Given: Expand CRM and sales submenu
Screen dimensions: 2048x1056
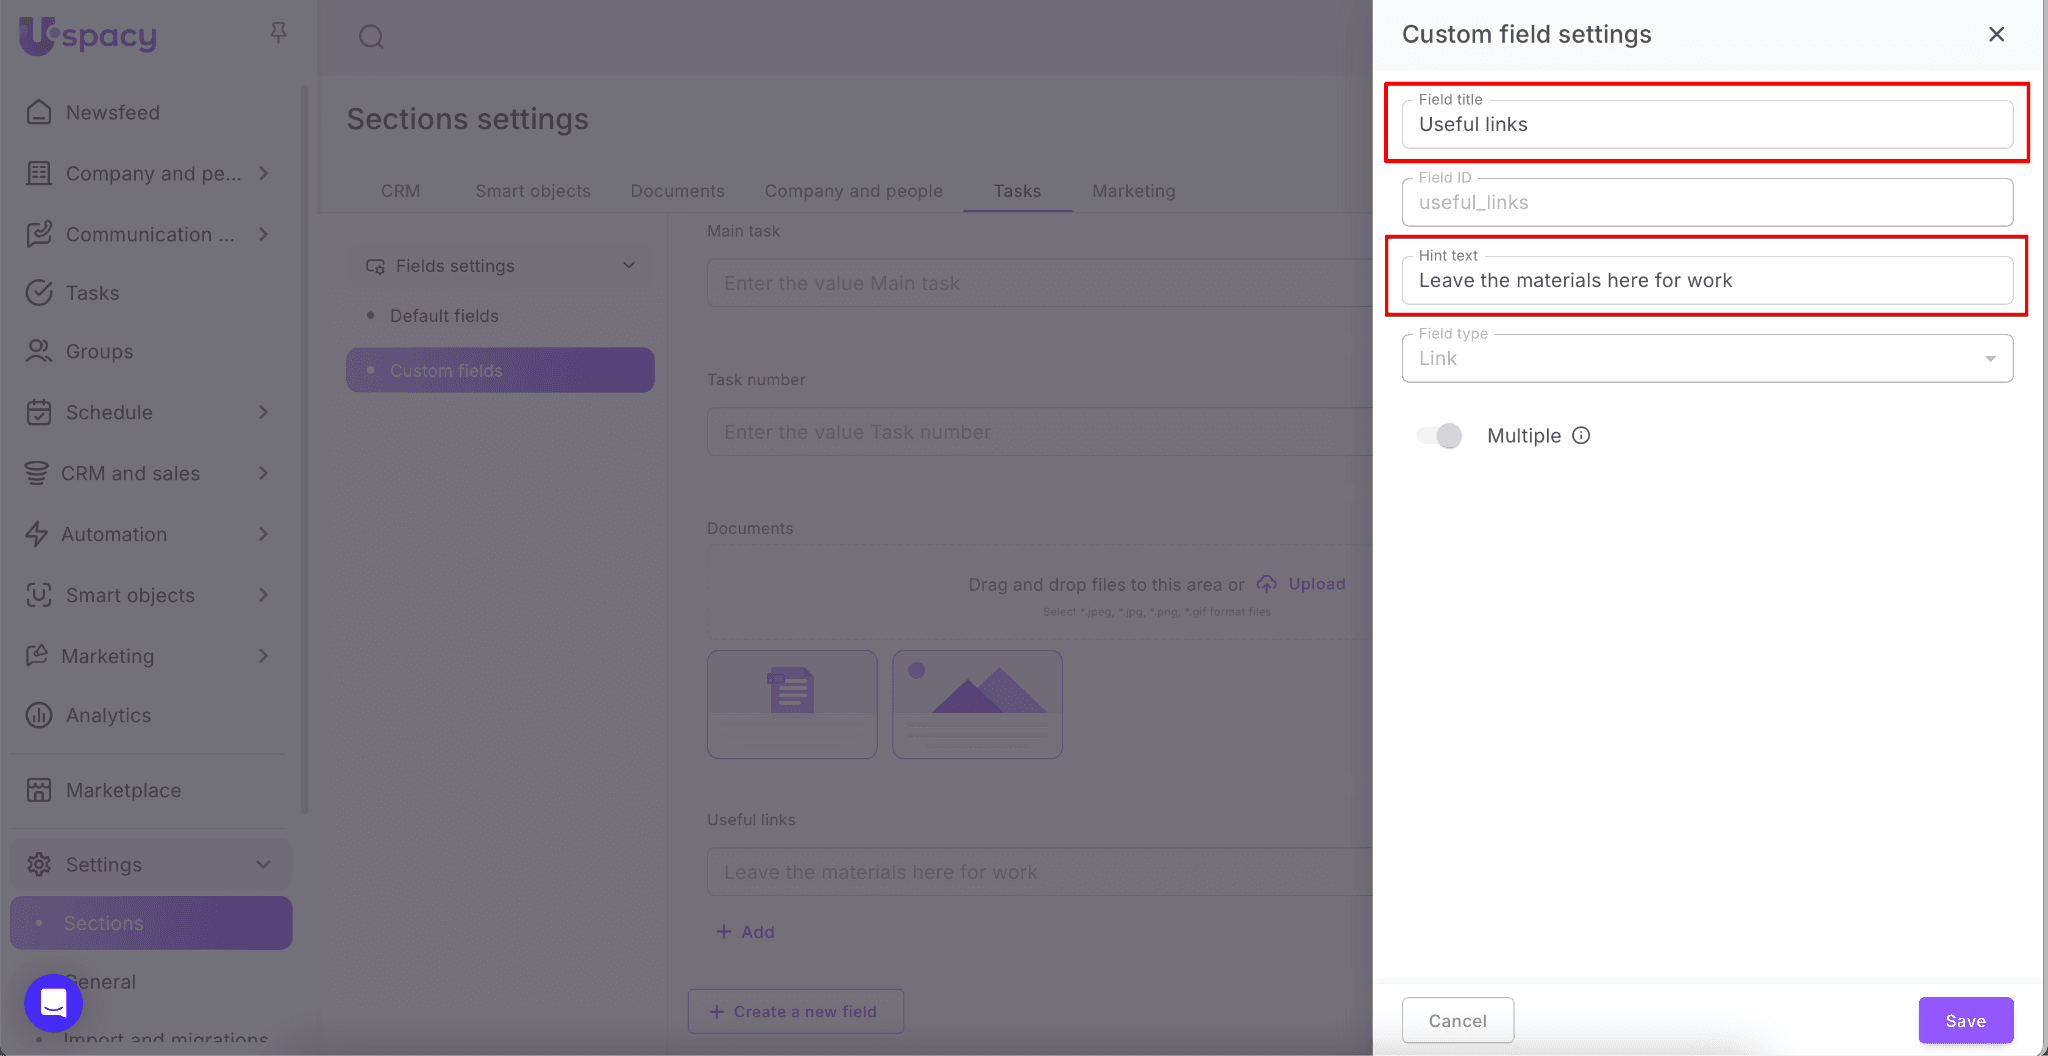Looking at the screenshot, I should tap(263, 473).
